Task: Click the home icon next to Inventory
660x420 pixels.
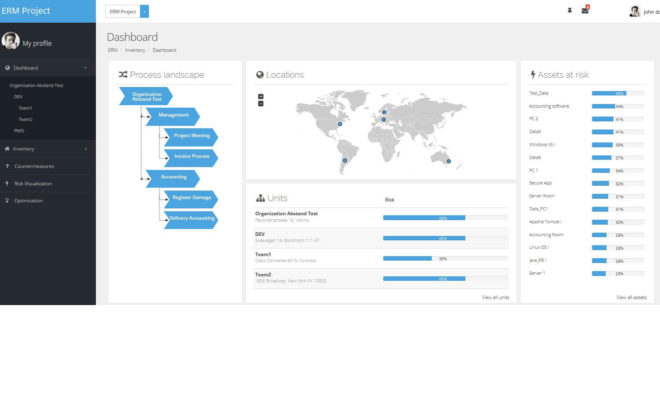Action: point(7,149)
